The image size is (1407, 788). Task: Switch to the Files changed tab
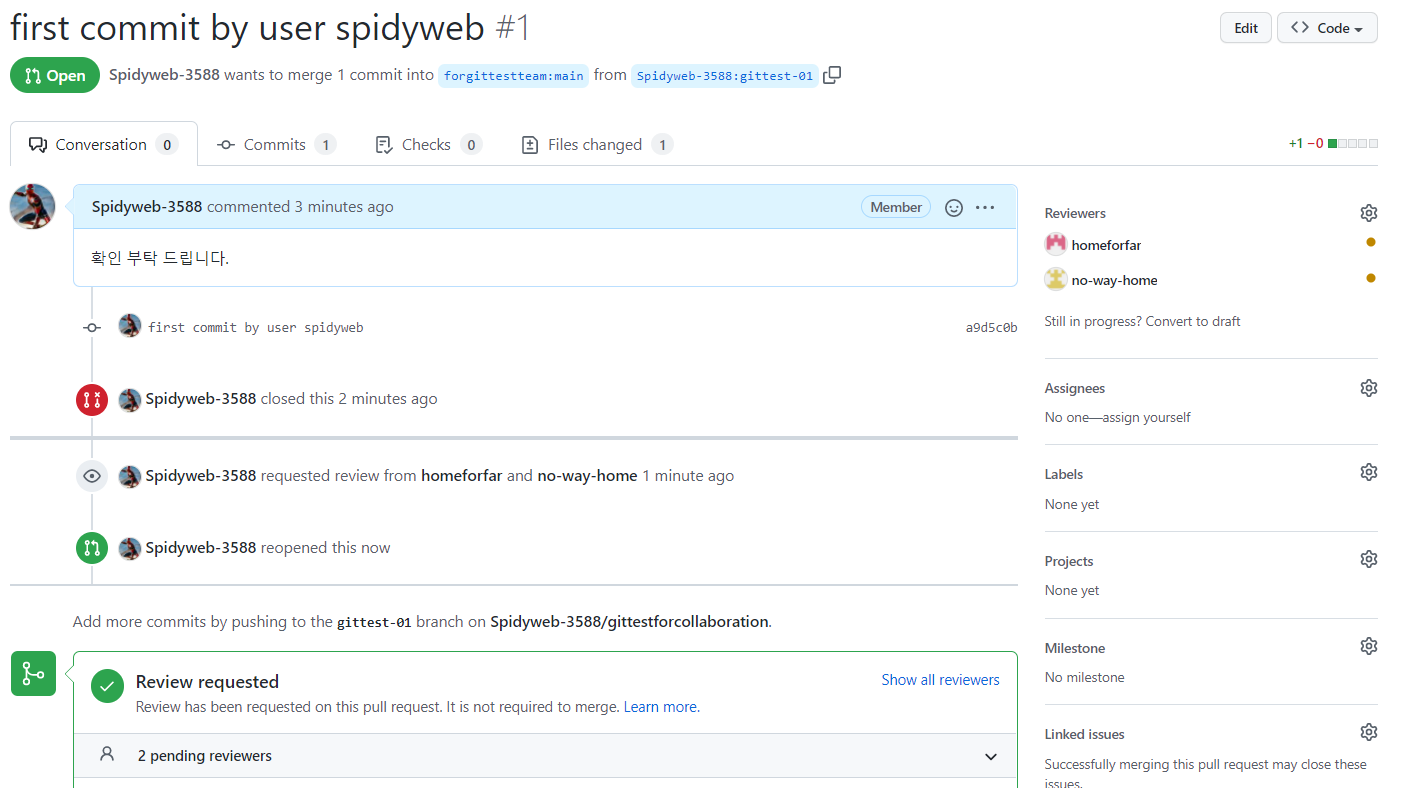pyautogui.click(x=597, y=144)
